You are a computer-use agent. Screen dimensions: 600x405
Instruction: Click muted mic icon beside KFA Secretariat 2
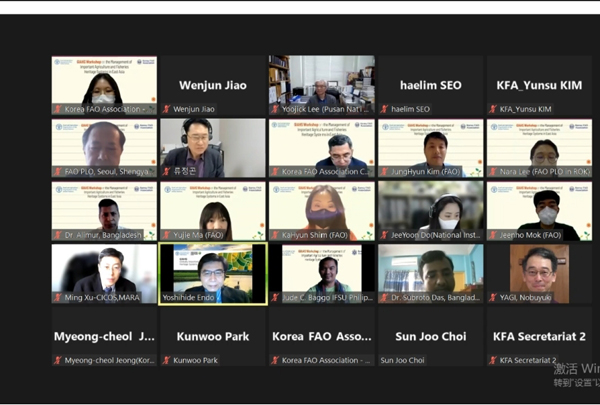tap(492, 360)
